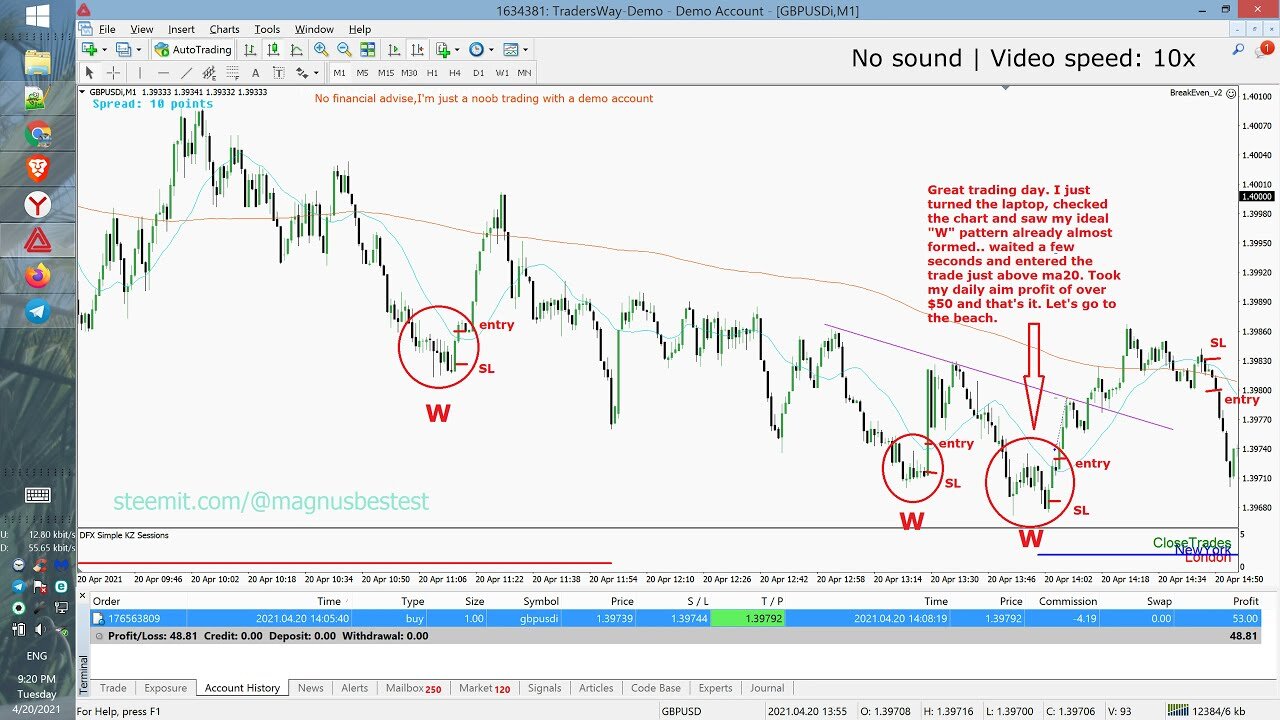Toggle Chart Shift icon
This screenshot has width=1280, height=720.
(x=417, y=49)
